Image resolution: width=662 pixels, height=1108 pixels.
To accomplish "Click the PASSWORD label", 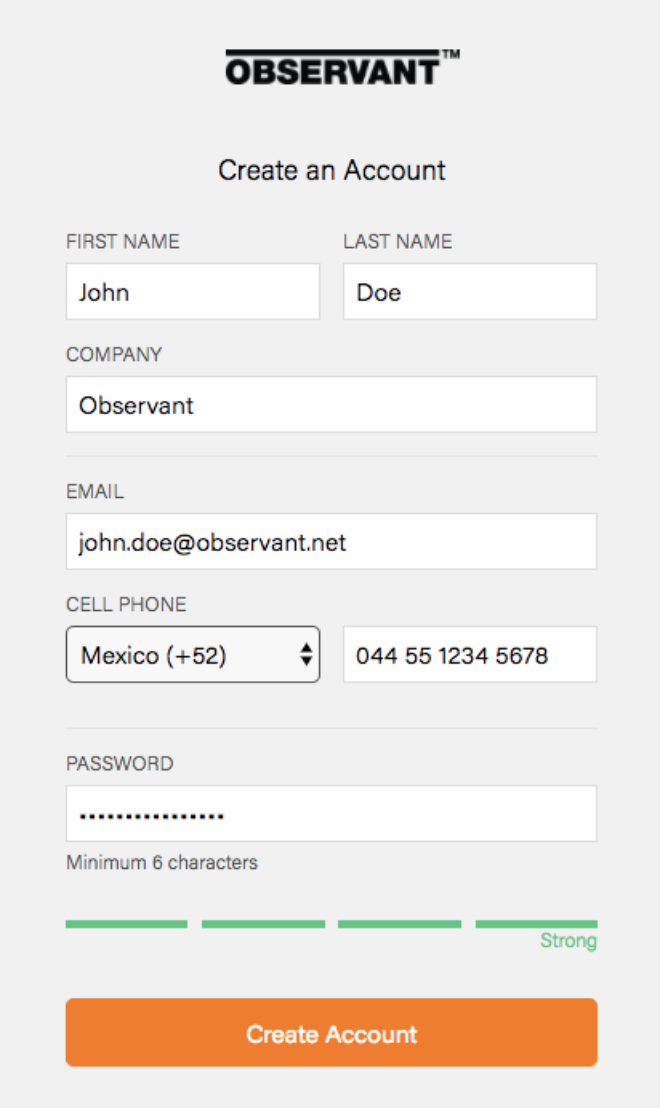I will 119,763.
